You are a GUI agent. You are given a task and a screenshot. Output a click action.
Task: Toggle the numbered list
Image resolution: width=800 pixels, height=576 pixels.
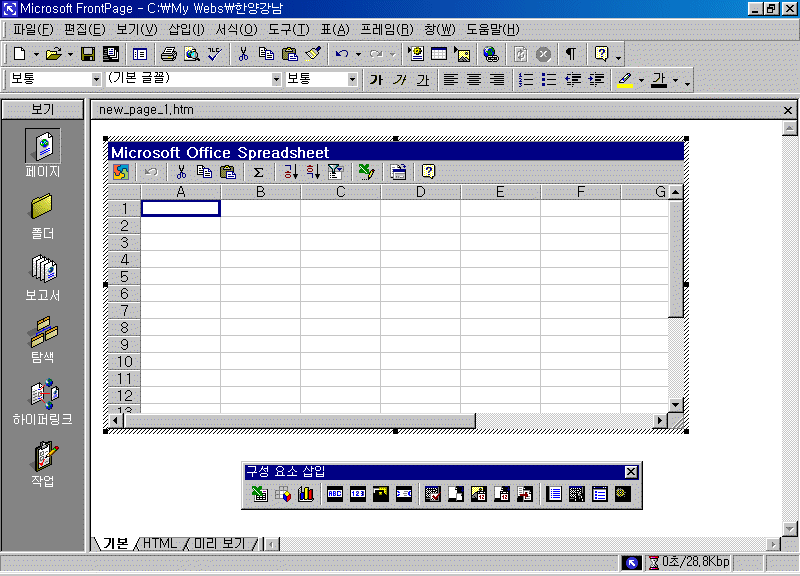tap(526, 80)
